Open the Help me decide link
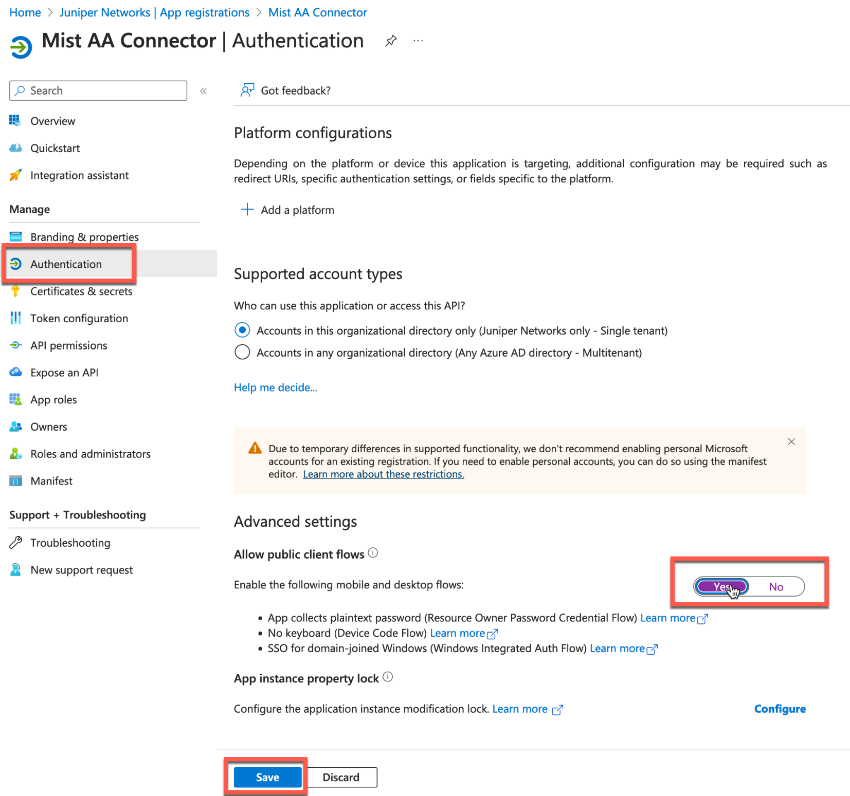The height and width of the screenshot is (796, 850). point(275,387)
